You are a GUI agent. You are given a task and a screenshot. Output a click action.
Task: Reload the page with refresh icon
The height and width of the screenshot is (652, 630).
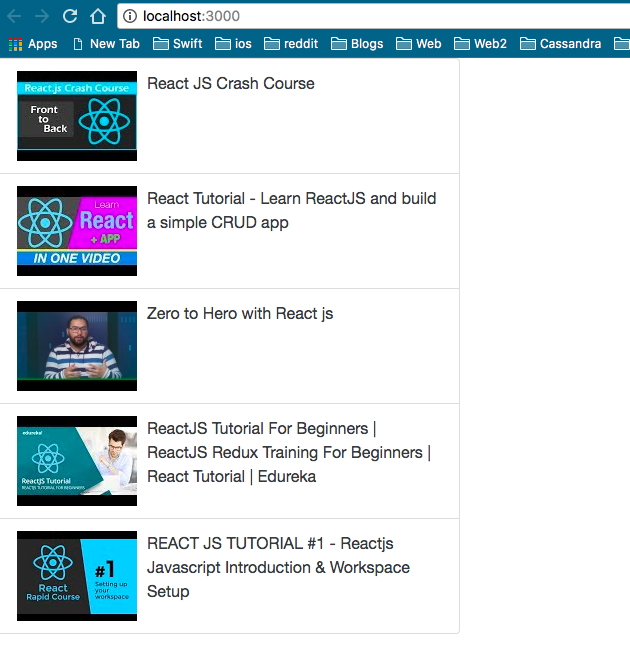pos(70,16)
